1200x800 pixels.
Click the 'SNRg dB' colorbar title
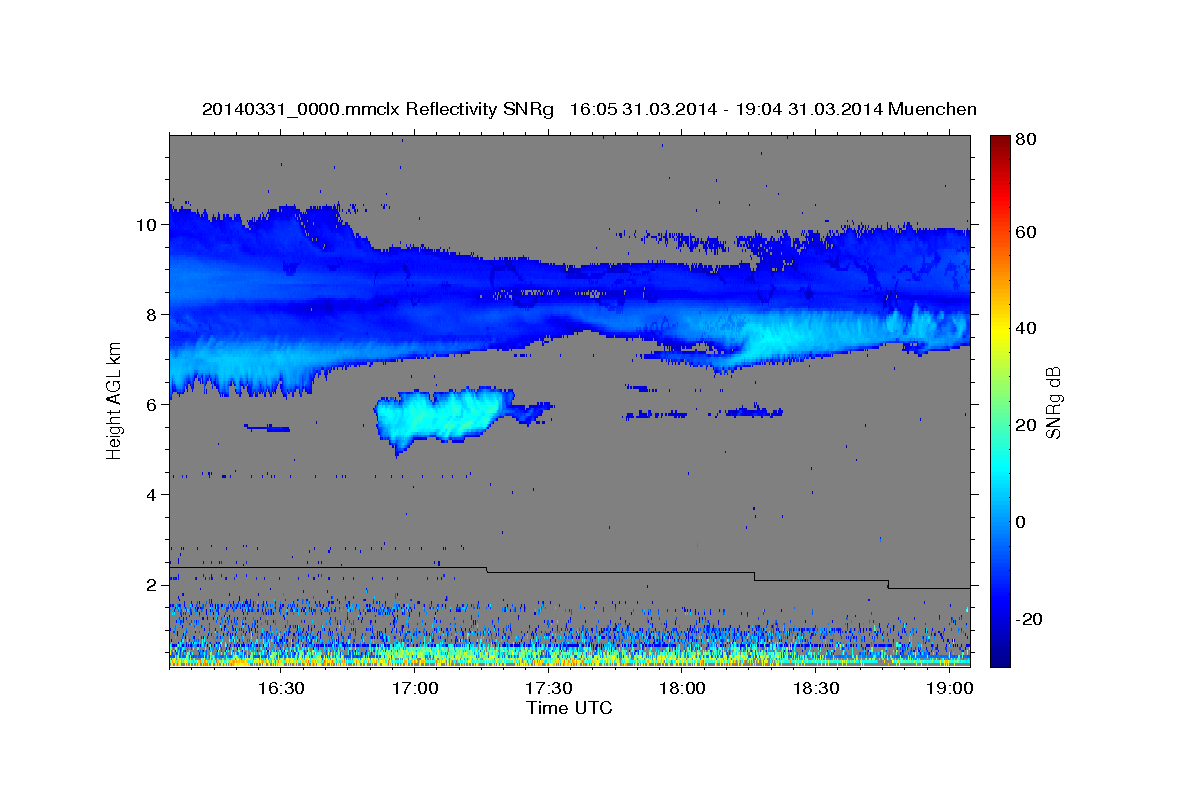tap(1054, 403)
